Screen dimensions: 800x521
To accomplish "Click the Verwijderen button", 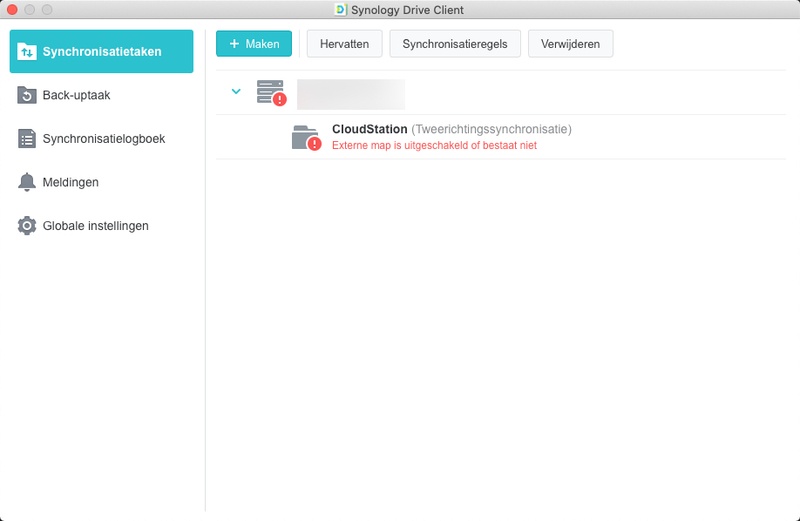I will pos(570,44).
